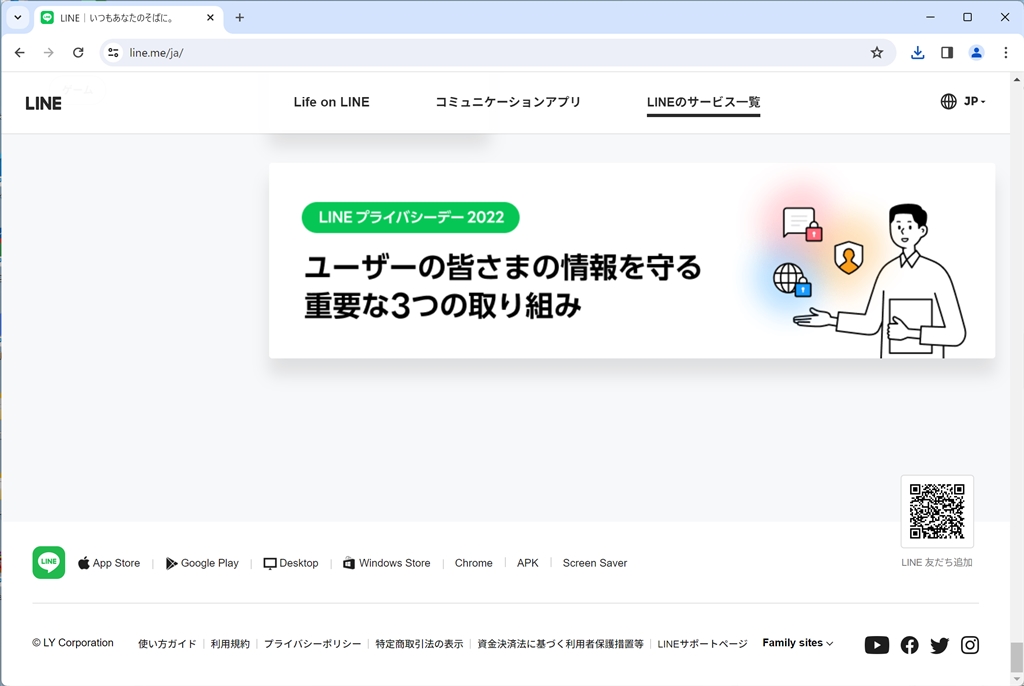Open the Instagram social icon
Screen dimensions: 1024x686
[970, 645]
